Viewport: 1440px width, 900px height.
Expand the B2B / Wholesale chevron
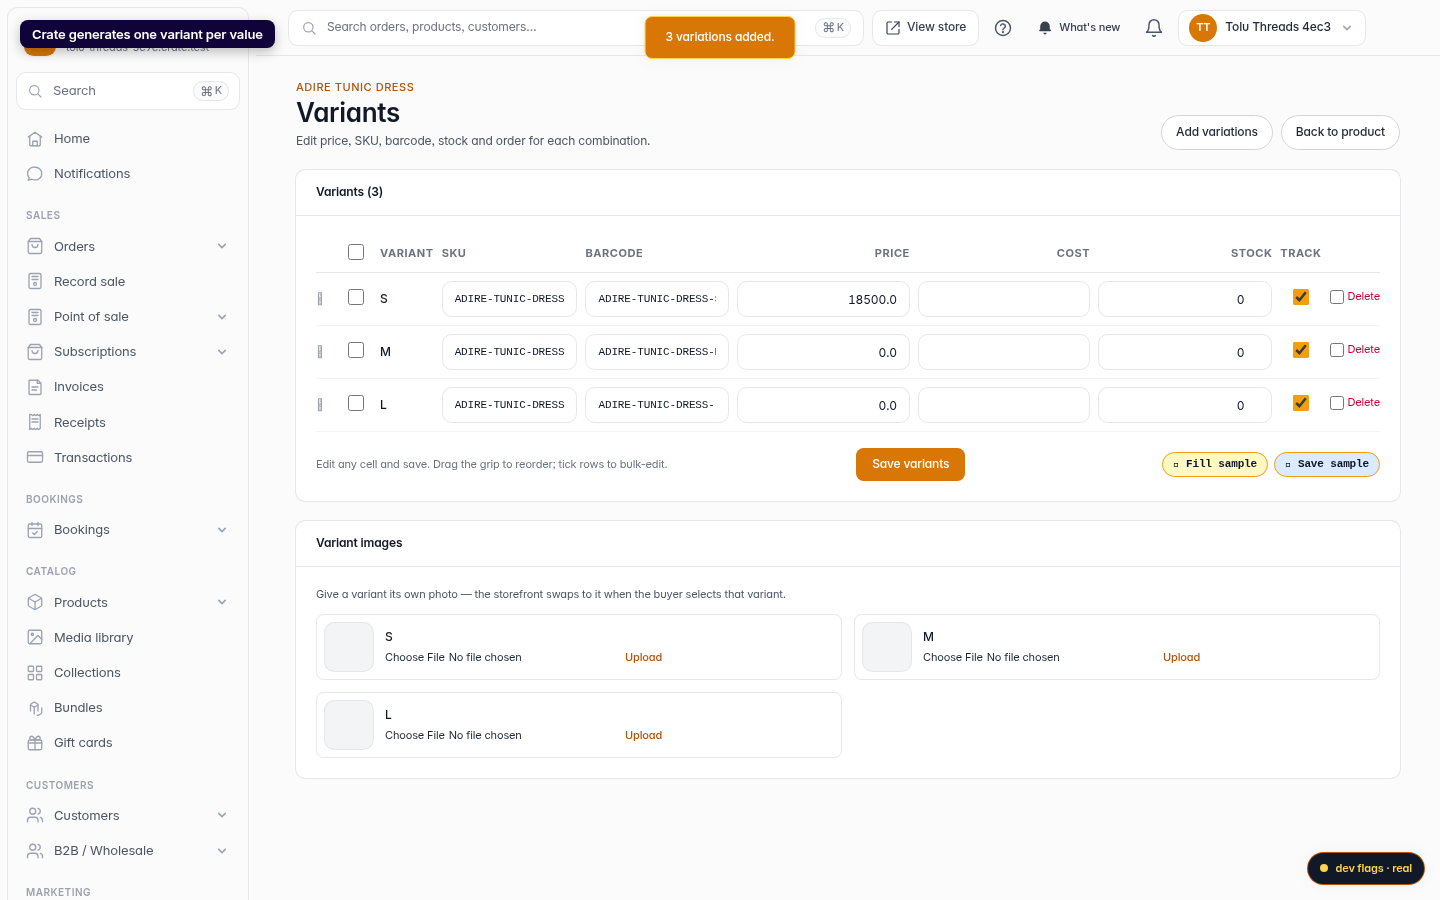222,851
